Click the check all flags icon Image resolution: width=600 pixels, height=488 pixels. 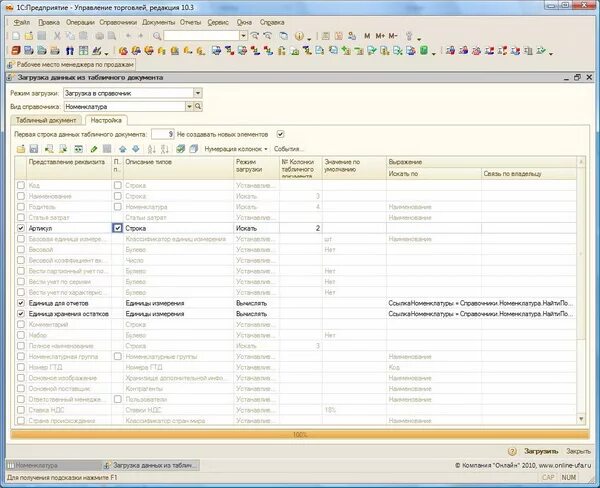181,149
